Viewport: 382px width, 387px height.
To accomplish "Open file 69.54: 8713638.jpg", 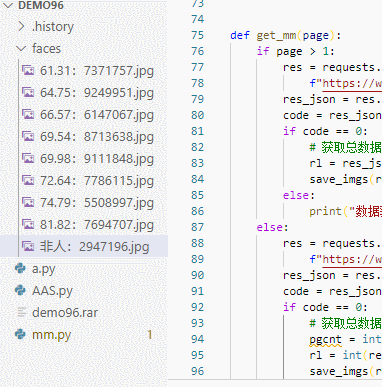I will [97, 137].
